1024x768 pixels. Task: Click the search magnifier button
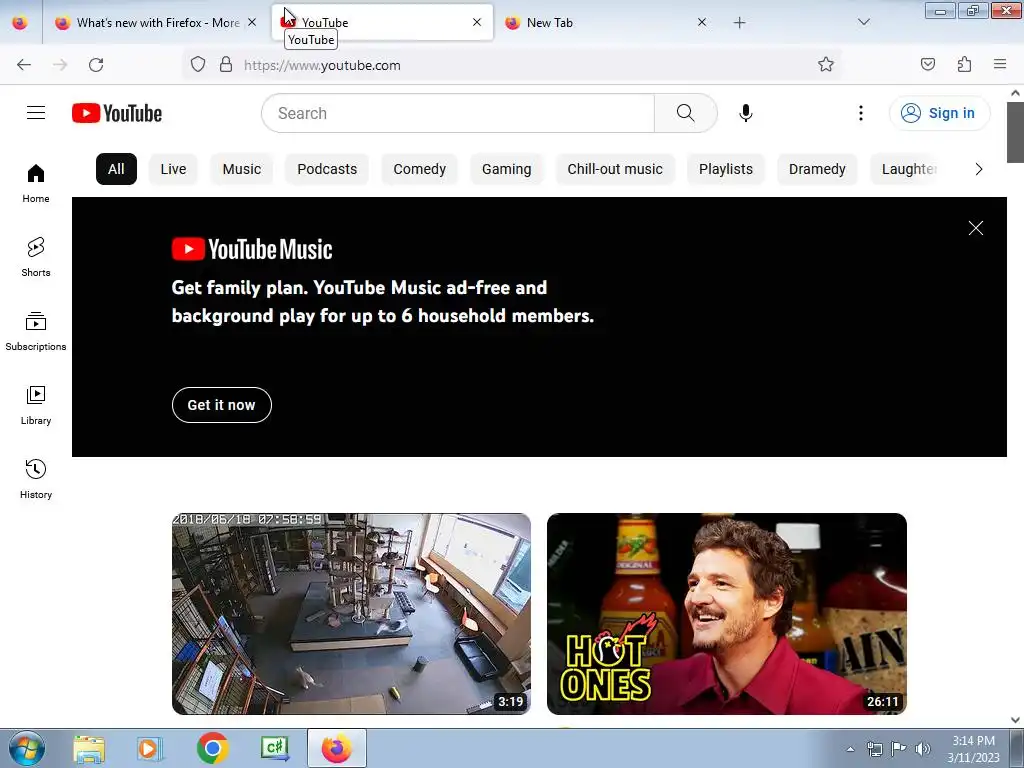pyautogui.click(x=686, y=113)
